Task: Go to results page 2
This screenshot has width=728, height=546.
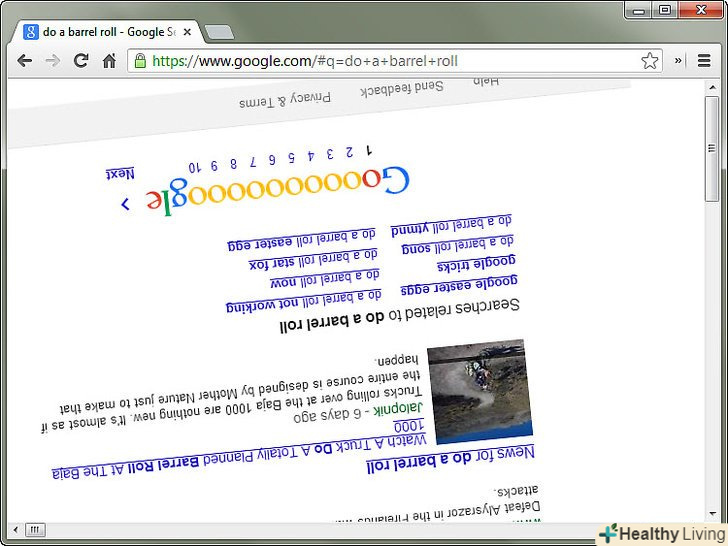Action: point(349,152)
